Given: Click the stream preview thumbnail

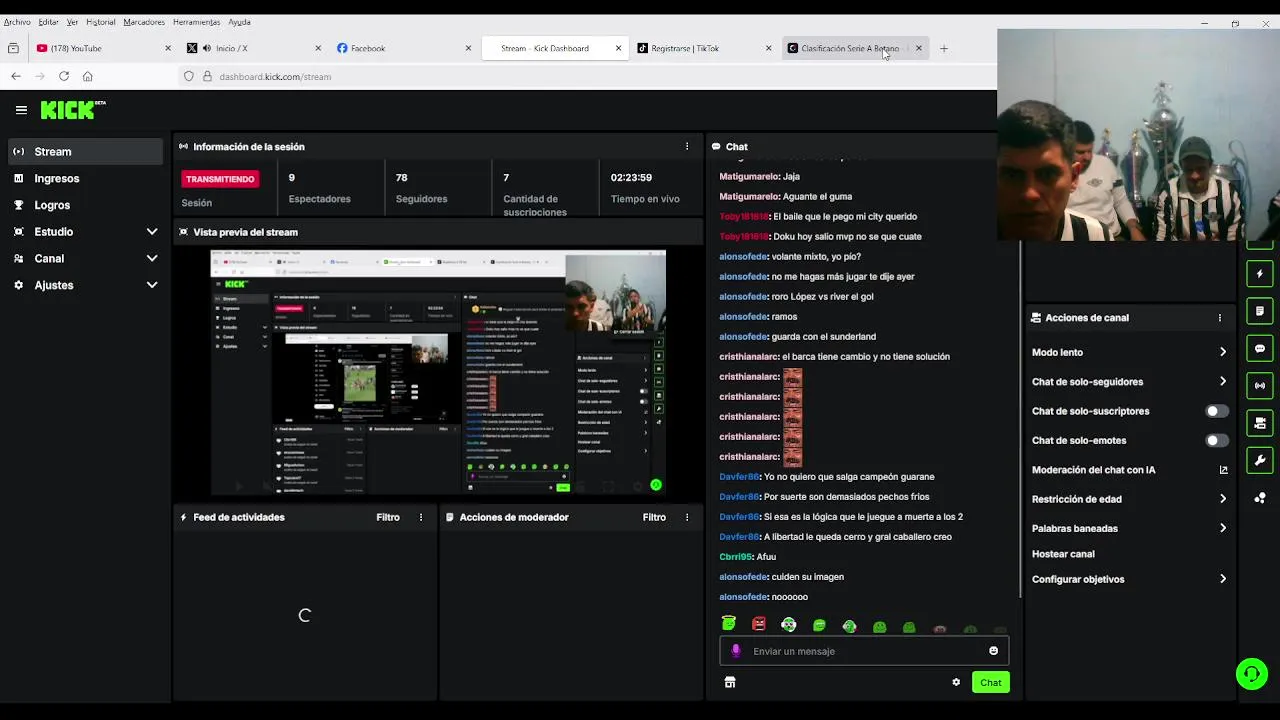Looking at the screenshot, I should (438, 372).
